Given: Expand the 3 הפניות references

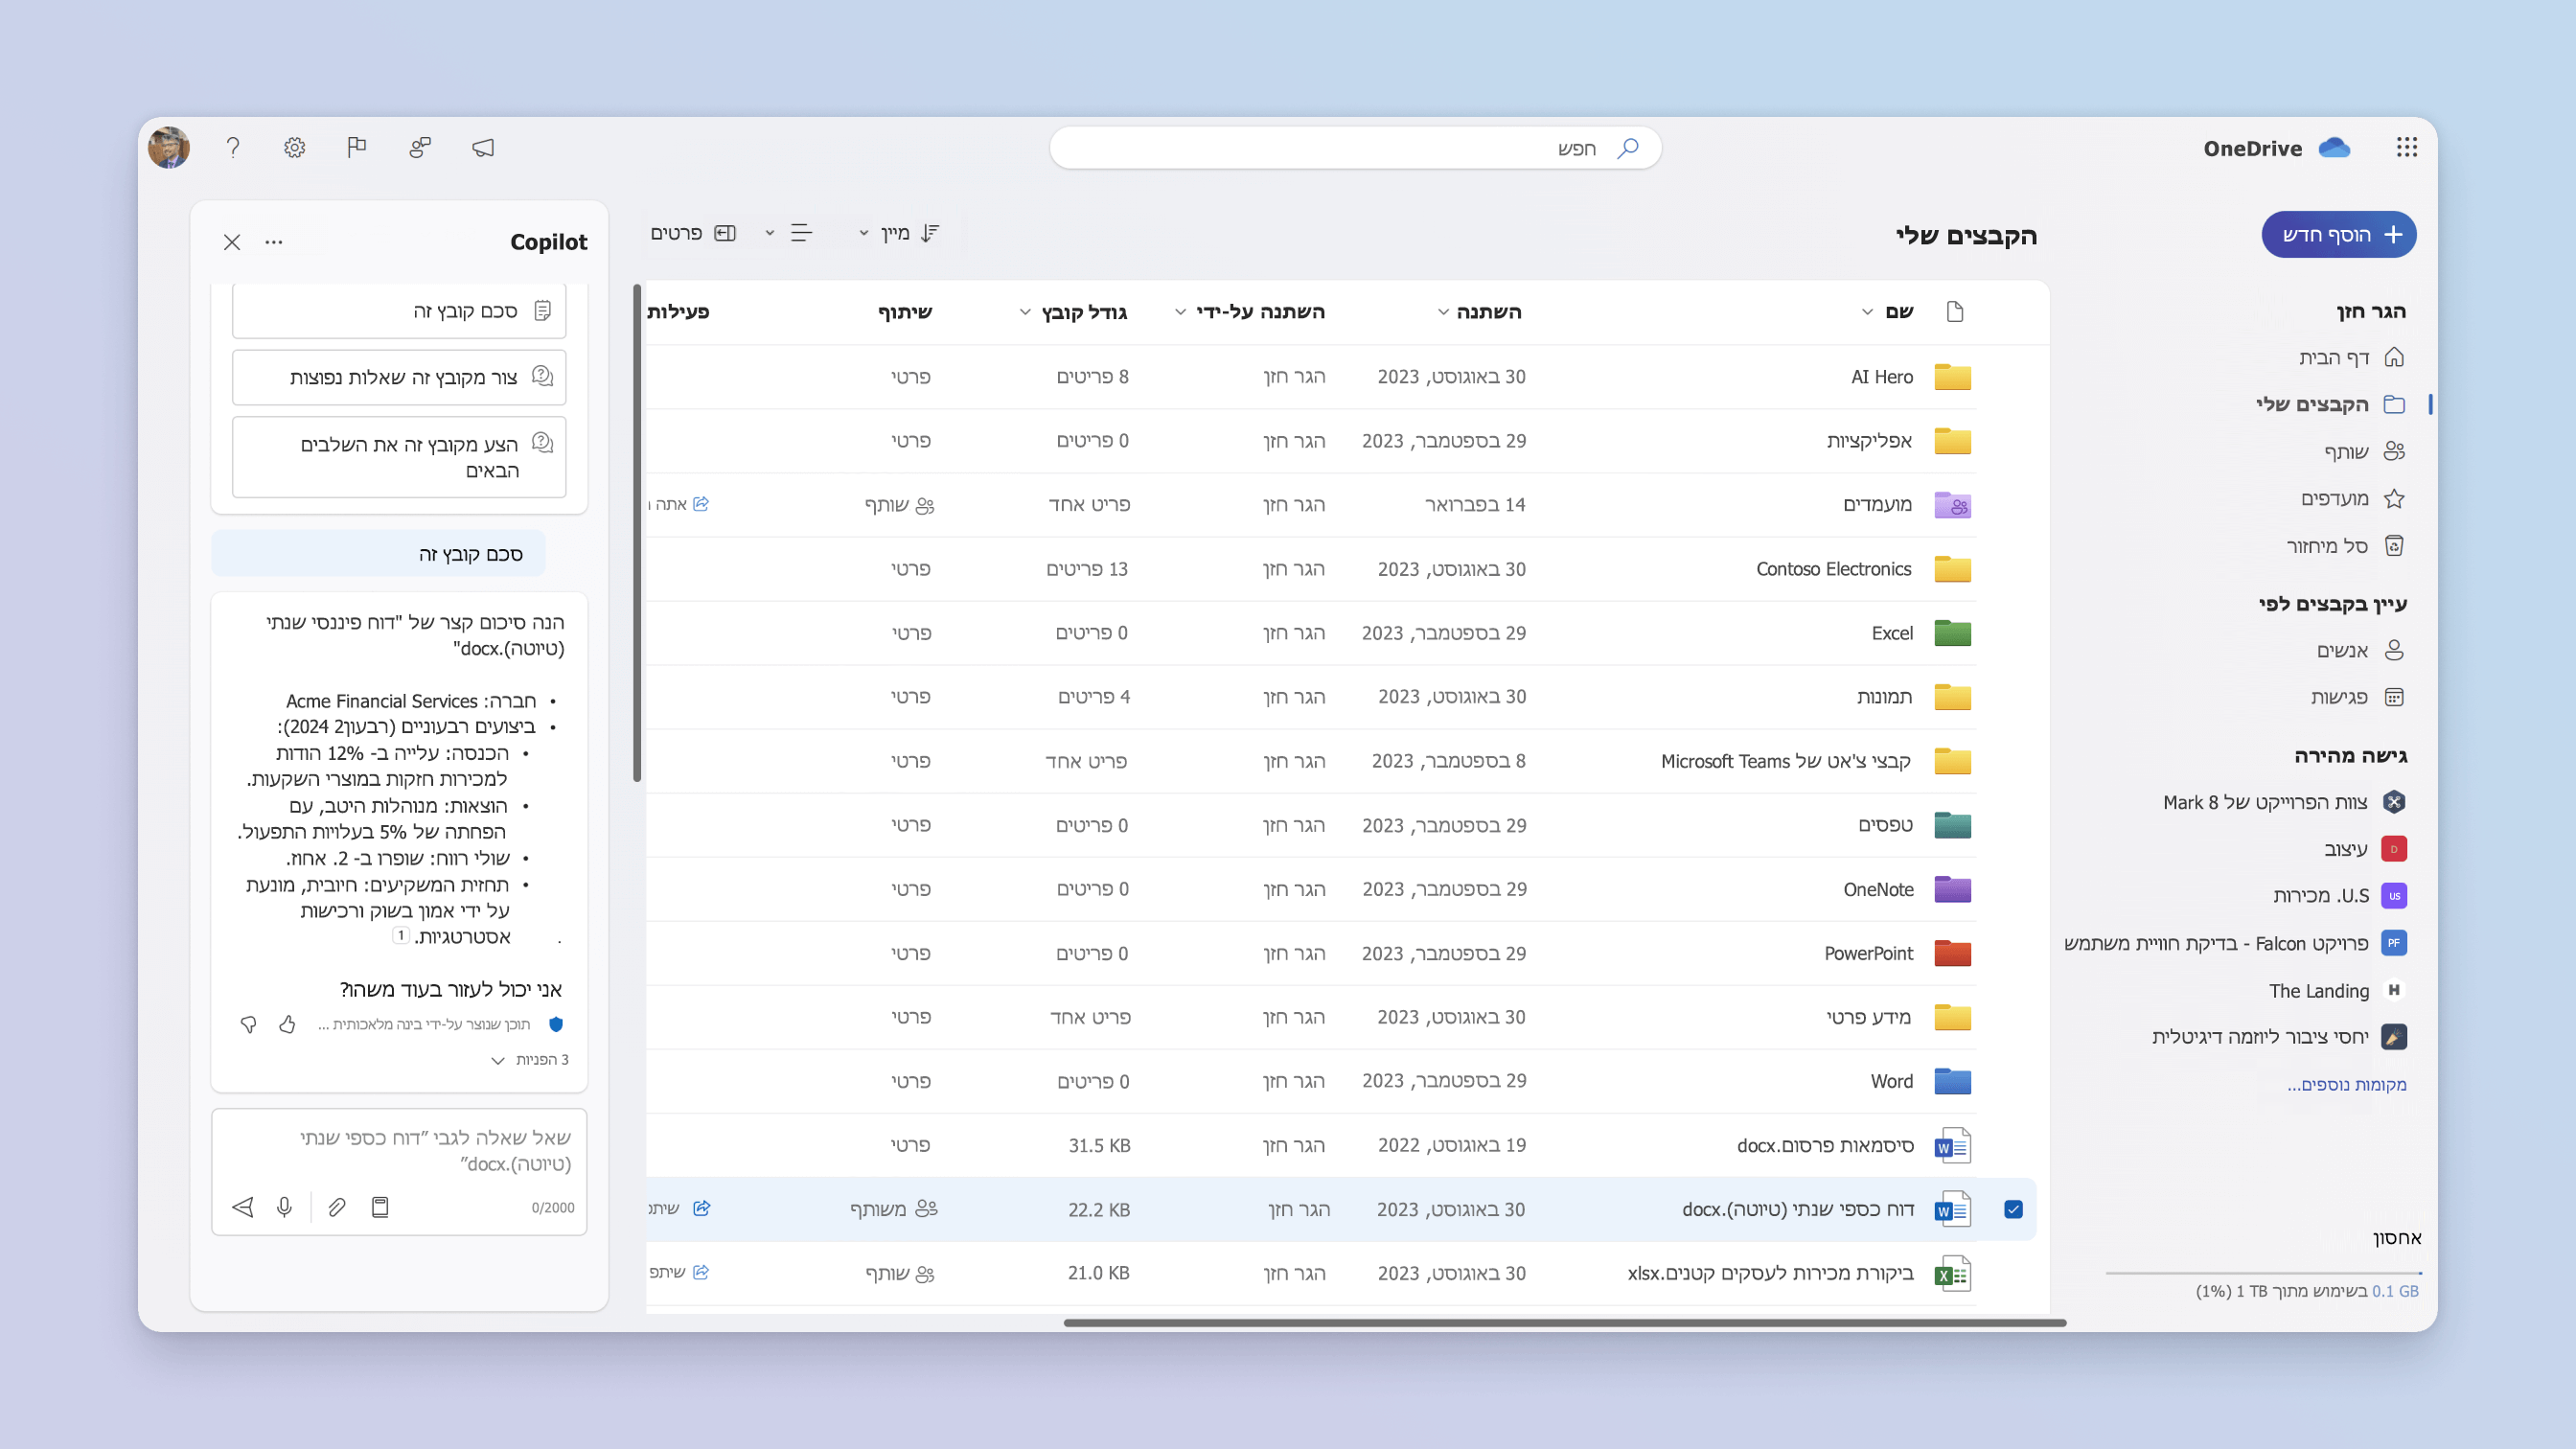Looking at the screenshot, I should pos(530,1060).
